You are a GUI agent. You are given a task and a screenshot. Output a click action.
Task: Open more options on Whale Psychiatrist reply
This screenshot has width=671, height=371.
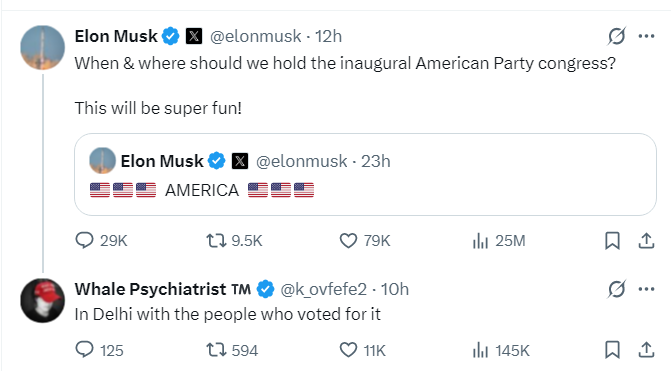(x=646, y=289)
